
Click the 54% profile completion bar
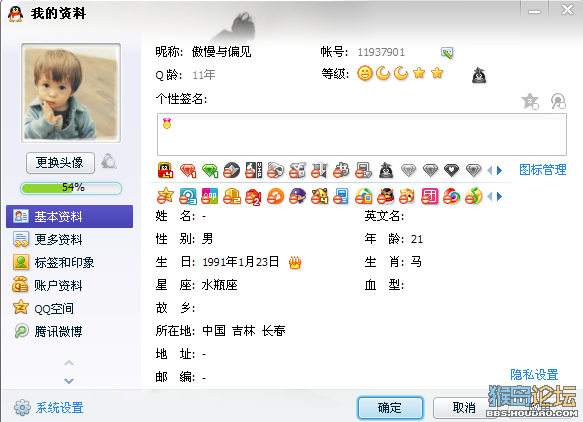click(71, 188)
